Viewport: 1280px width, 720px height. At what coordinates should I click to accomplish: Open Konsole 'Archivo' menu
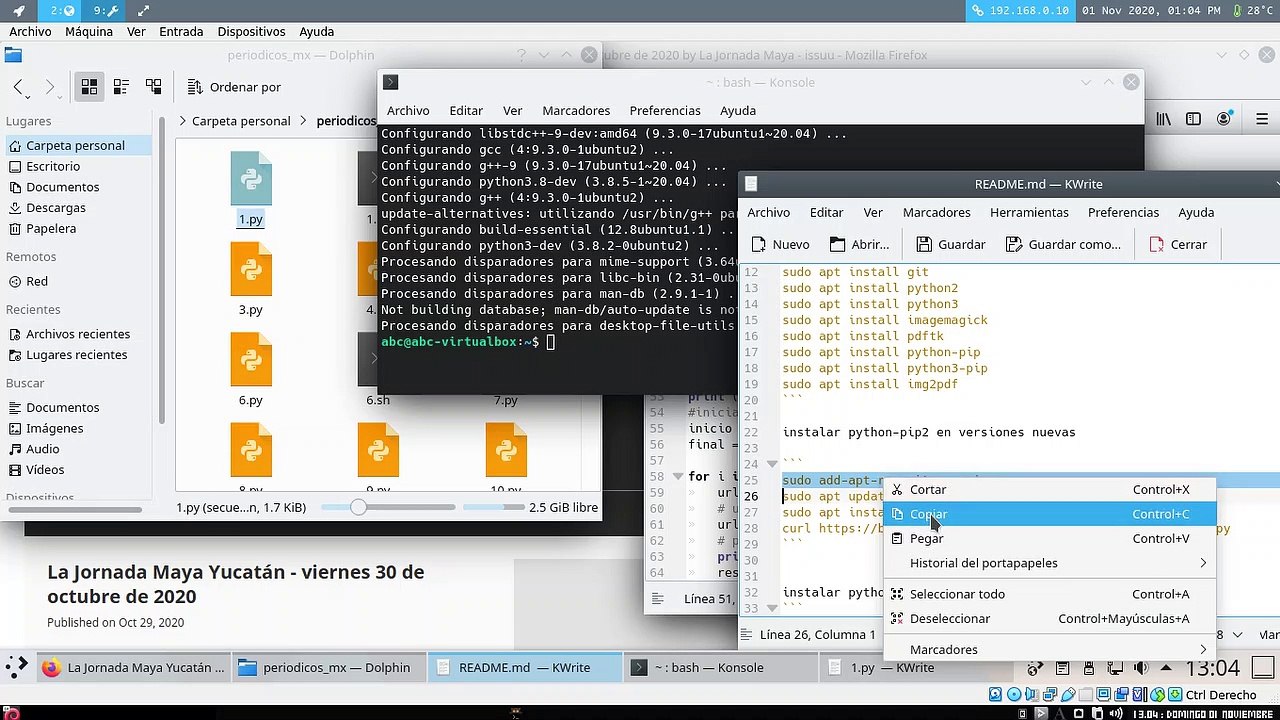point(408,110)
